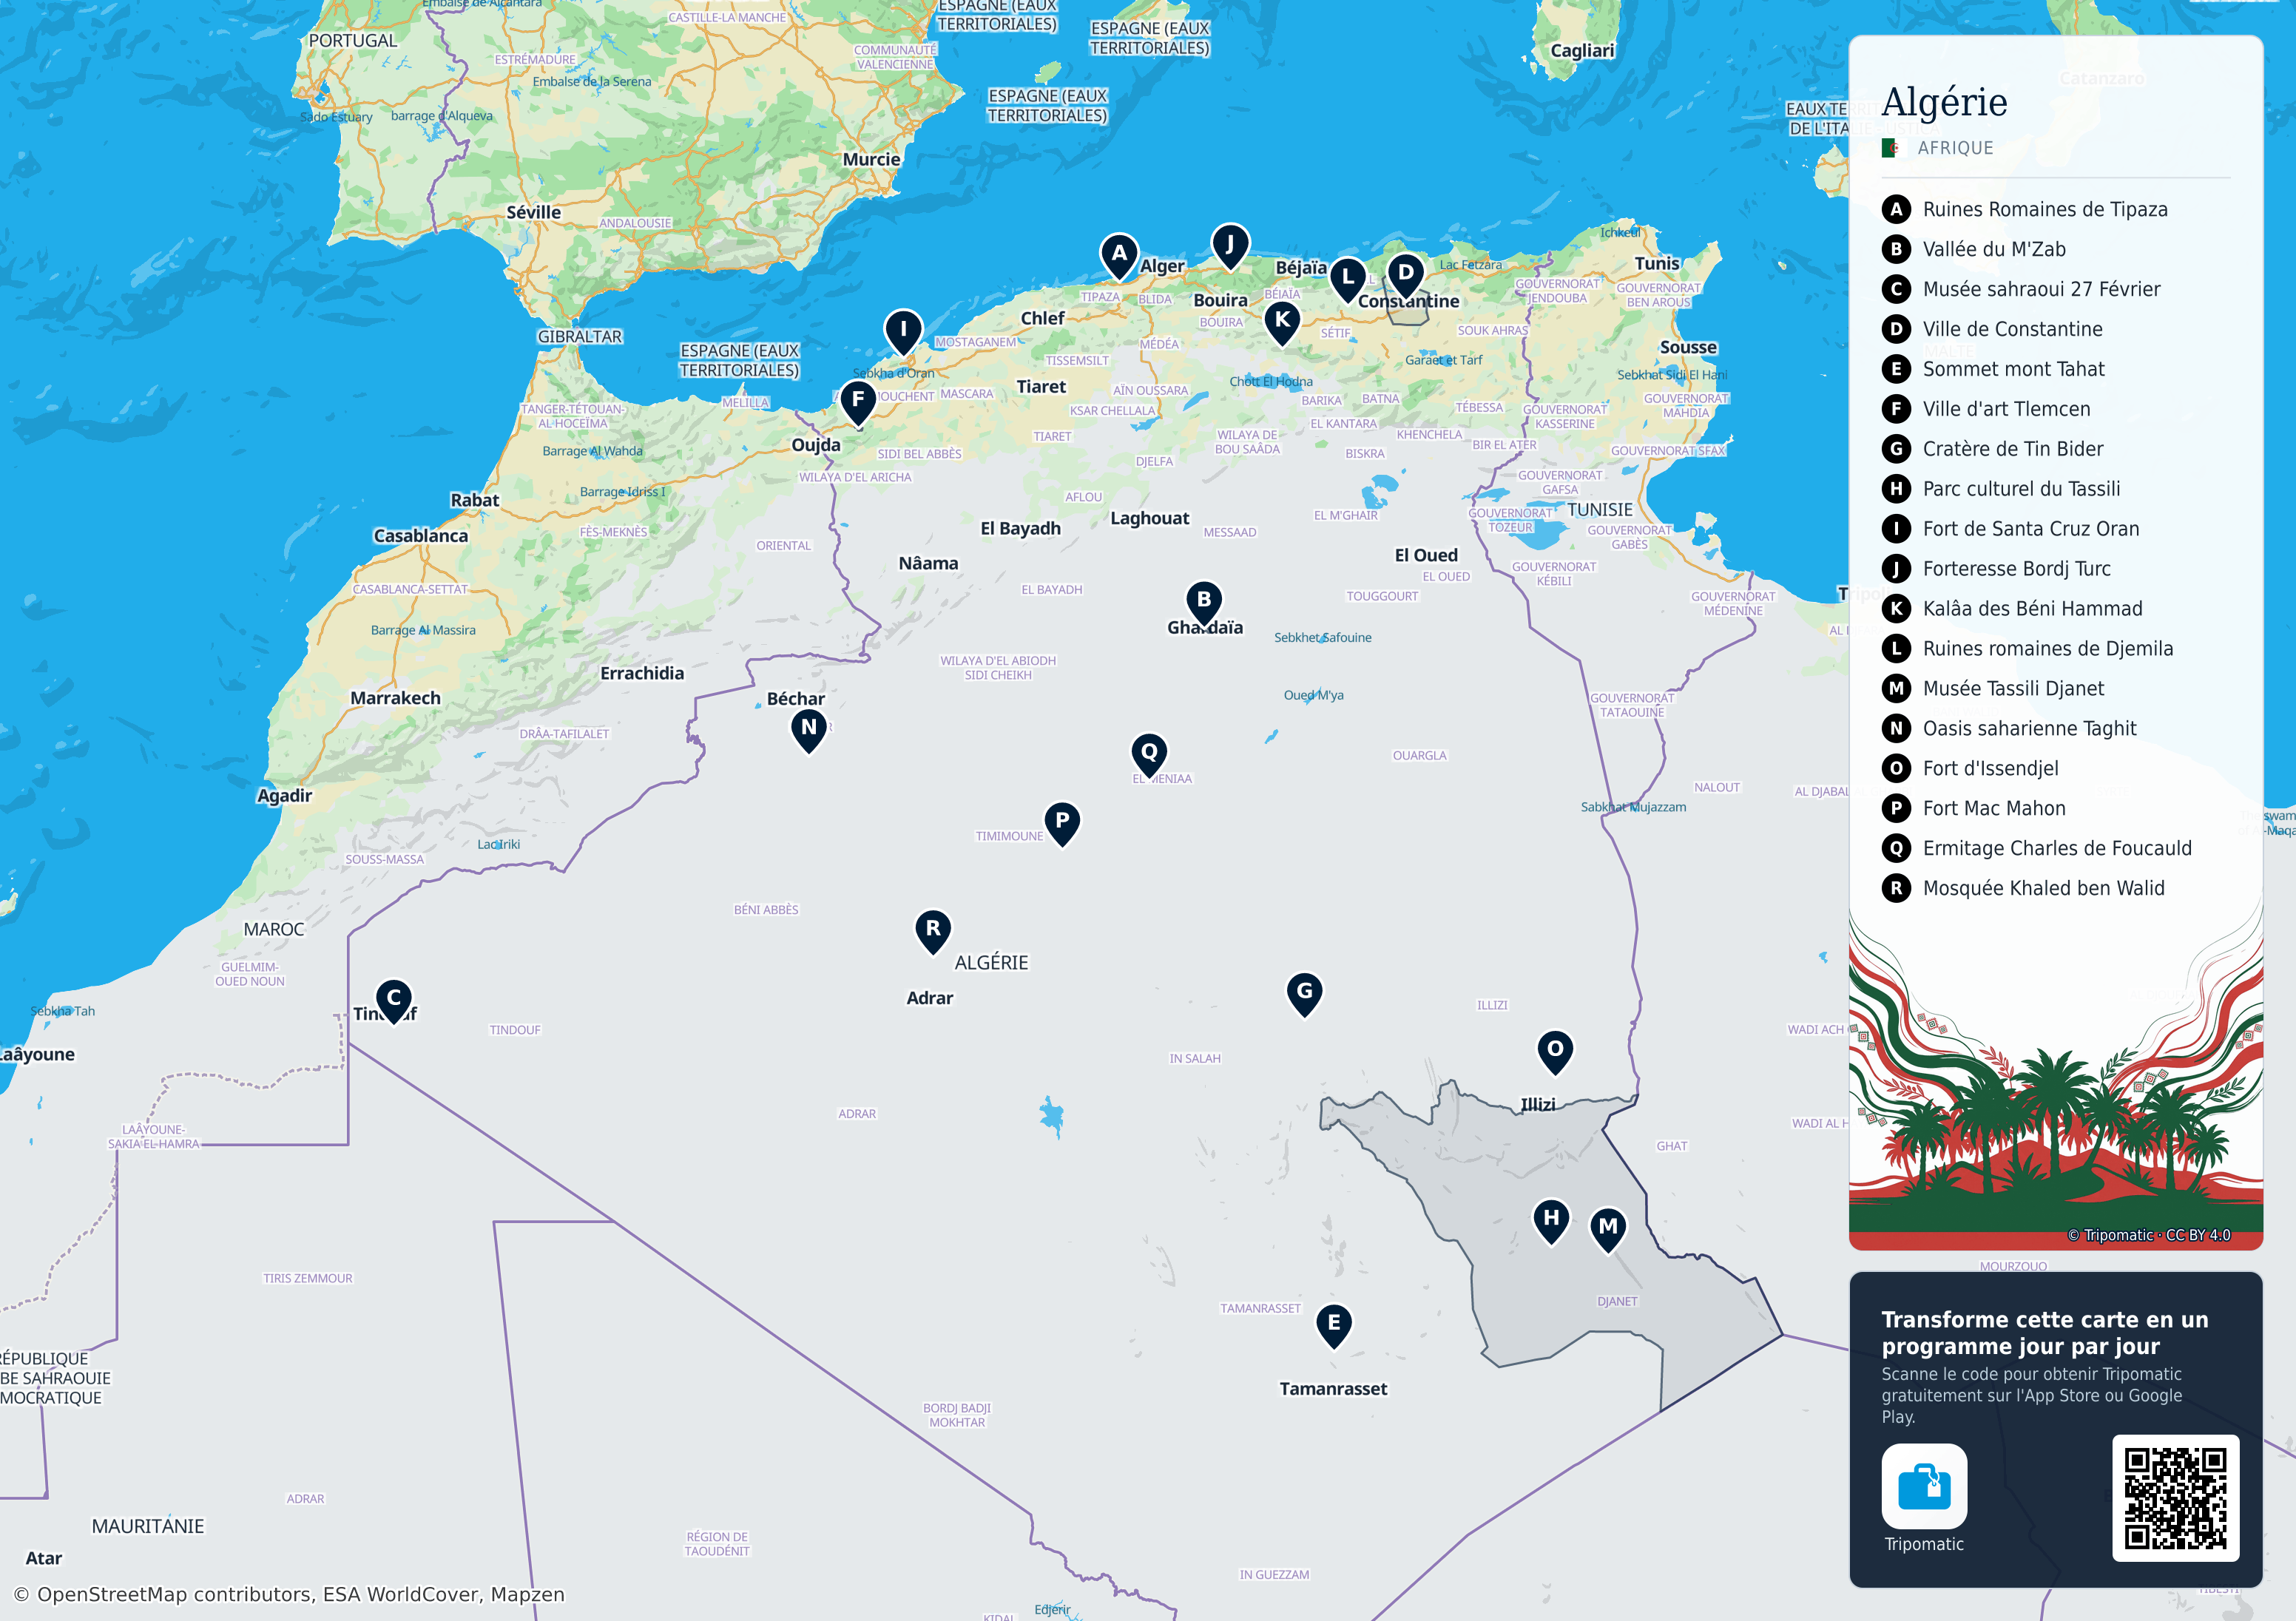Click map pin G crater marker
The height and width of the screenshot is (1621, 2296).
(x=1305, y=994)
